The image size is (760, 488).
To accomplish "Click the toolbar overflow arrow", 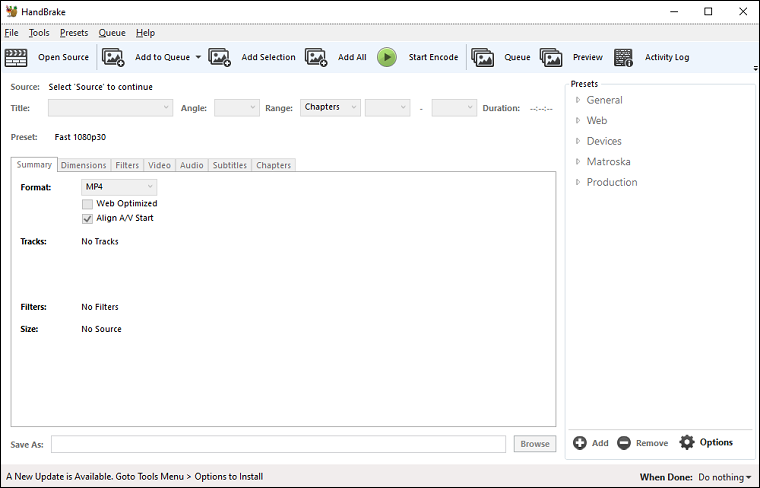I will click(756, 68).
